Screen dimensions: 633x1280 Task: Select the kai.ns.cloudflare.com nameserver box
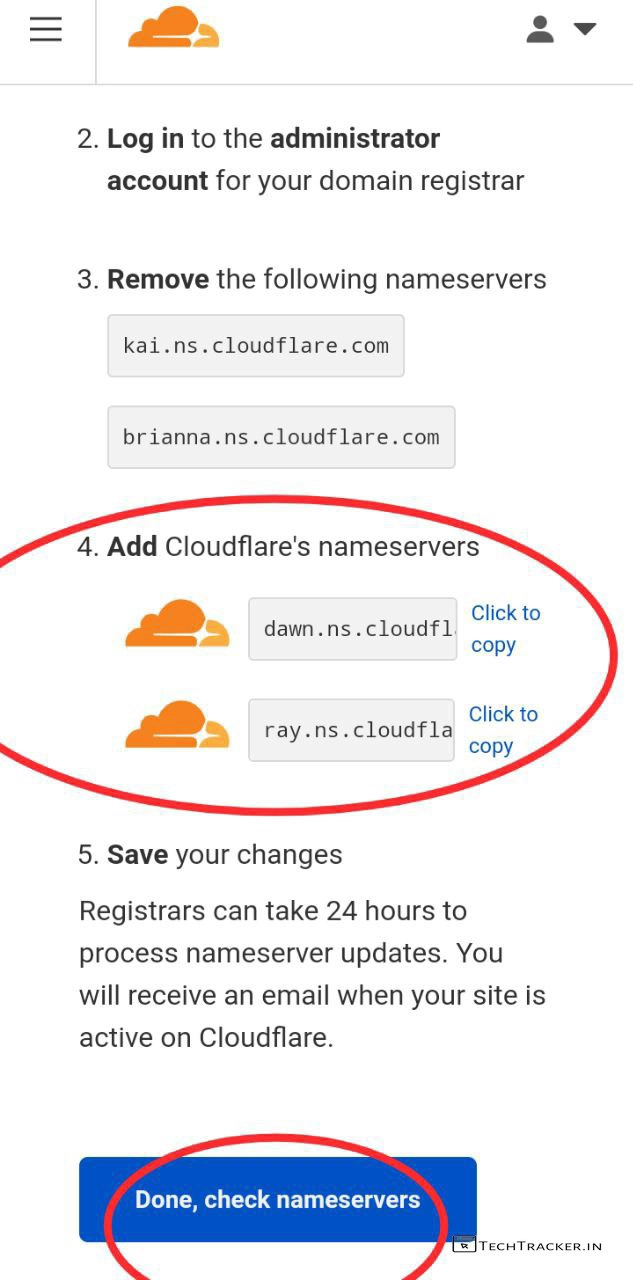click(x=256, y=346)
